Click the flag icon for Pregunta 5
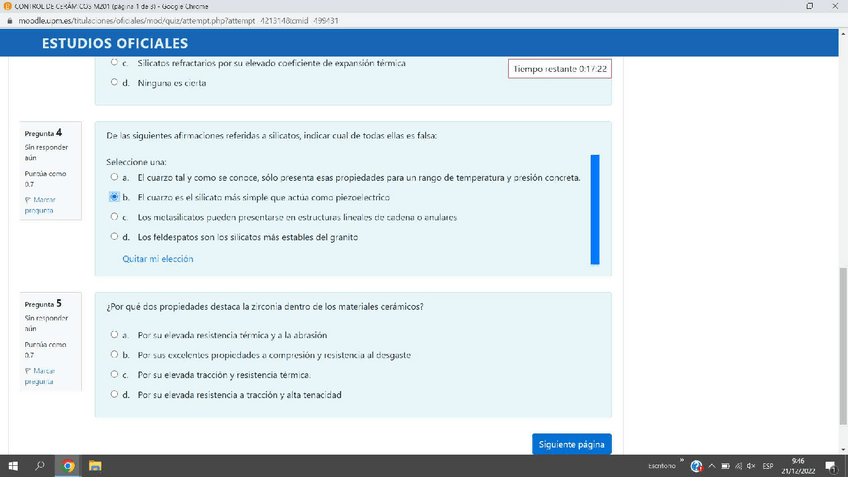Viewport: 848px width, 477px height. pyautogui.click(x=28, y=371)
